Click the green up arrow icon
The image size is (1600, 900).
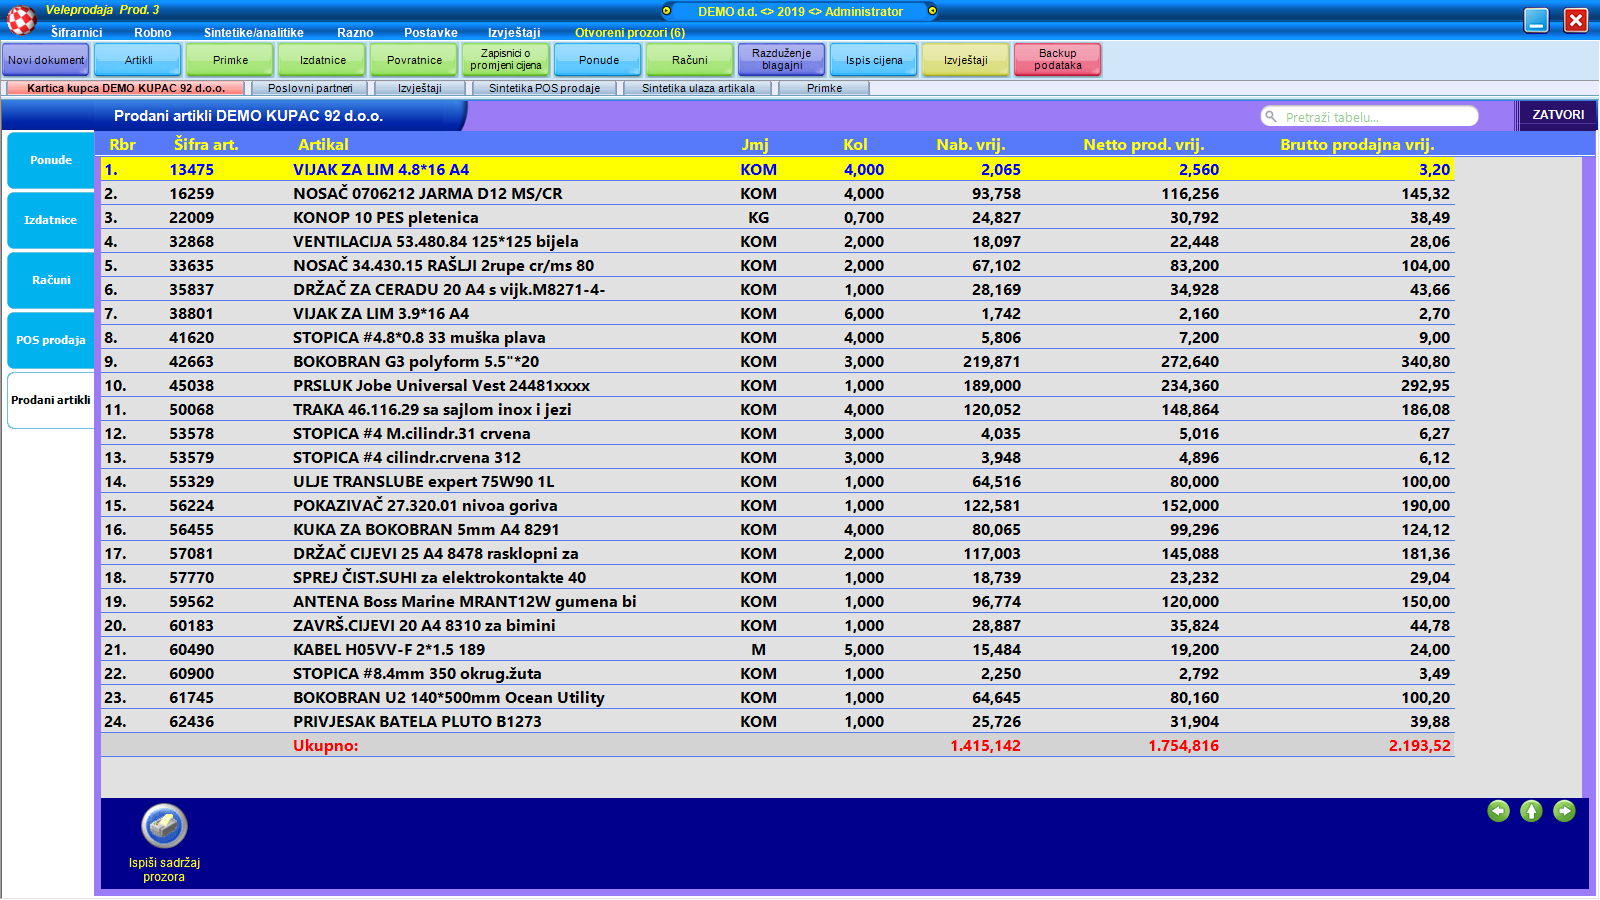tap(1531, 811)
